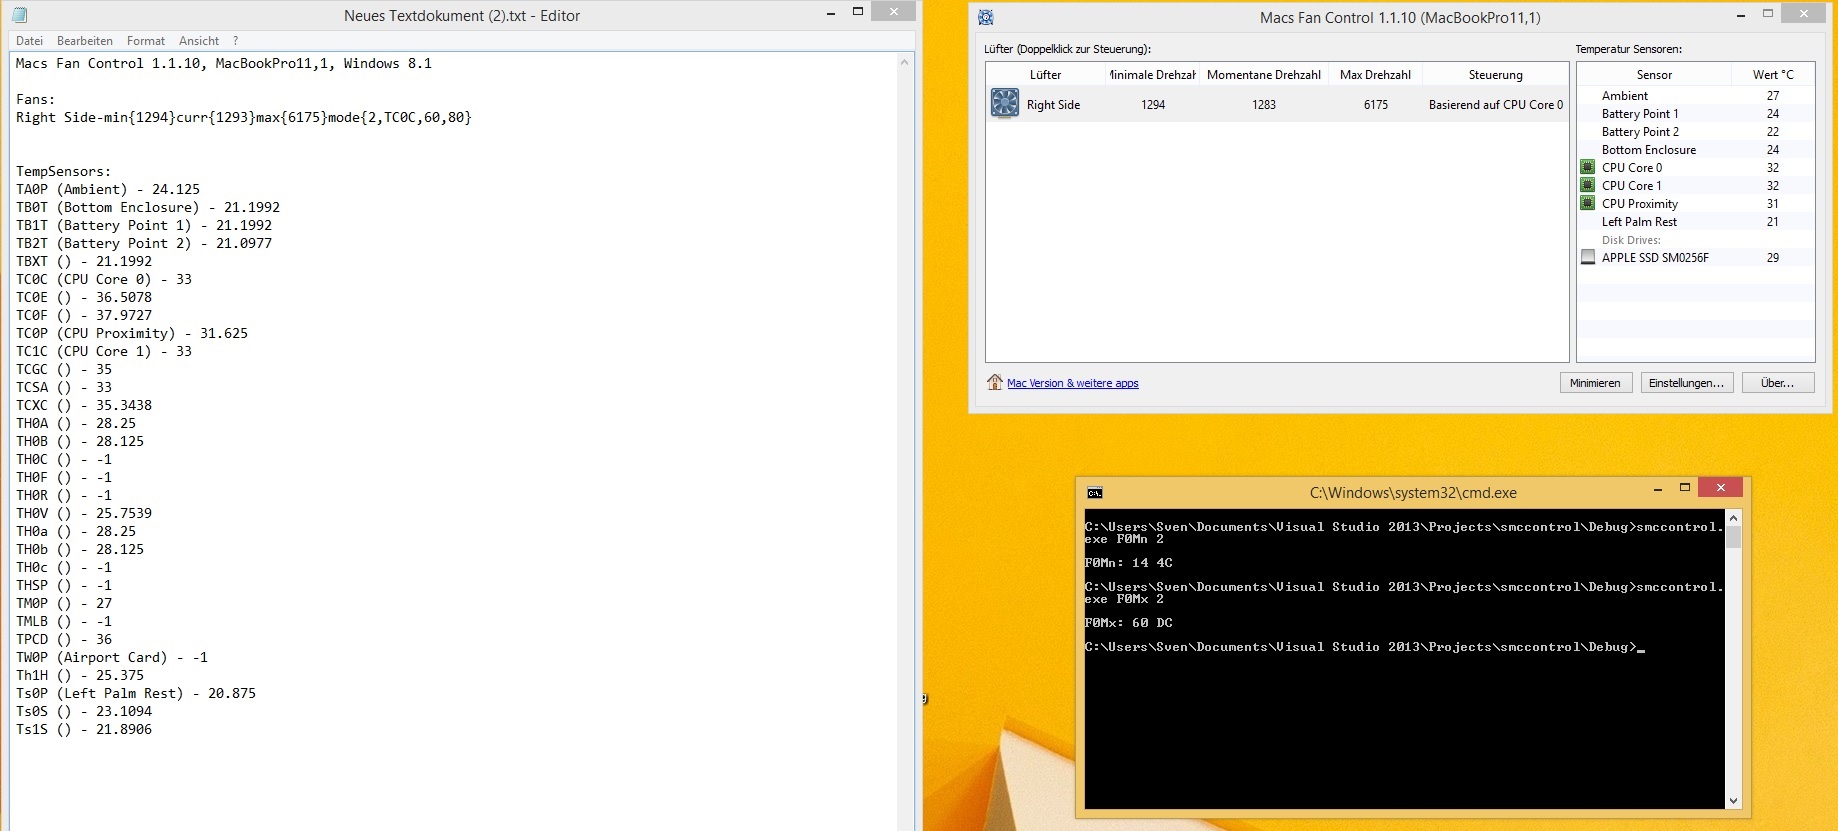
Task: Click the Max Drehzahl column header
Action: tap(1376, 75)
